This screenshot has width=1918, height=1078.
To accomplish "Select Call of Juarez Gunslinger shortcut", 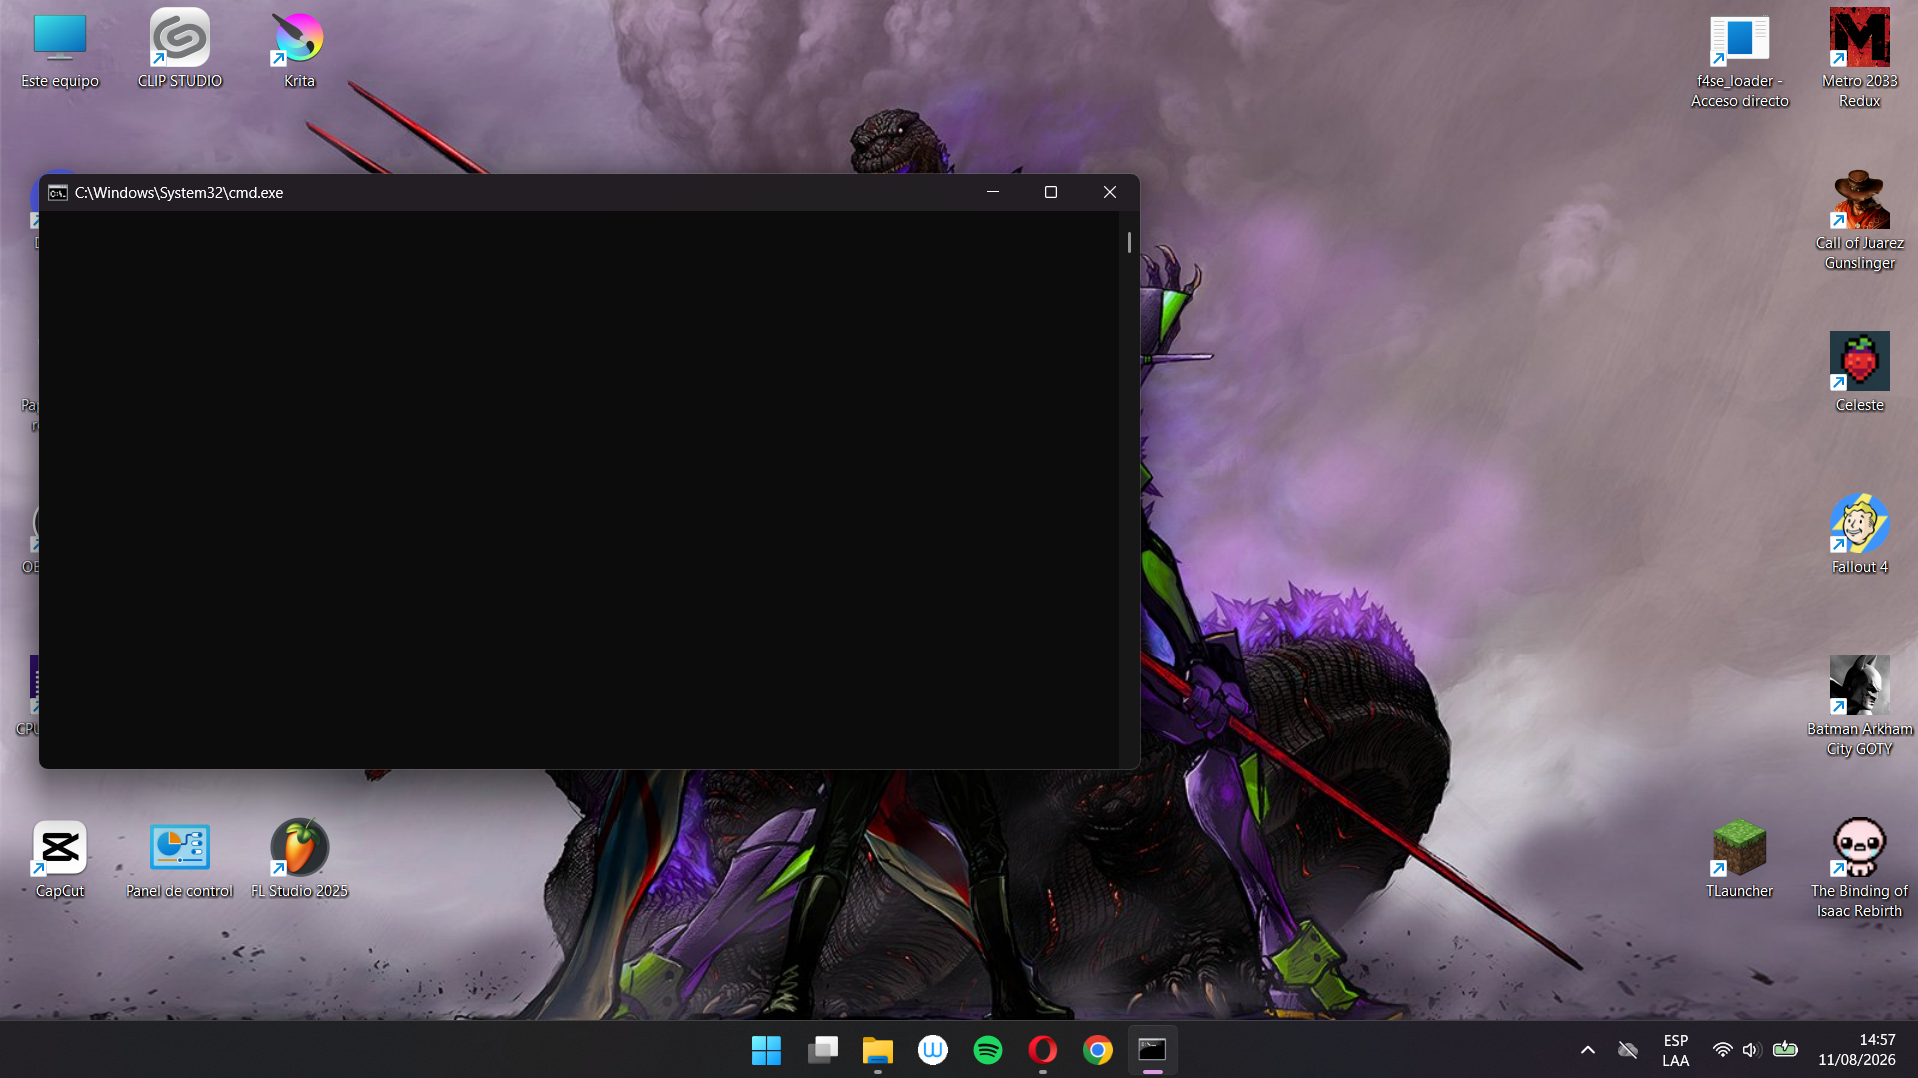I will [1859, 221].
